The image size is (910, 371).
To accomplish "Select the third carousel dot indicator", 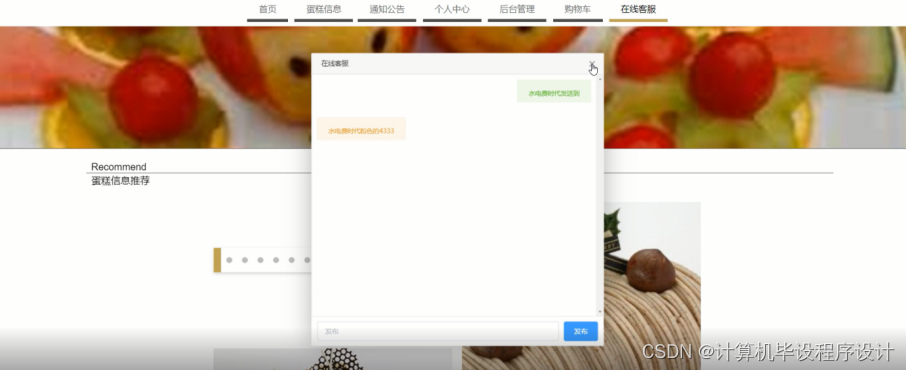I will 261,260.
